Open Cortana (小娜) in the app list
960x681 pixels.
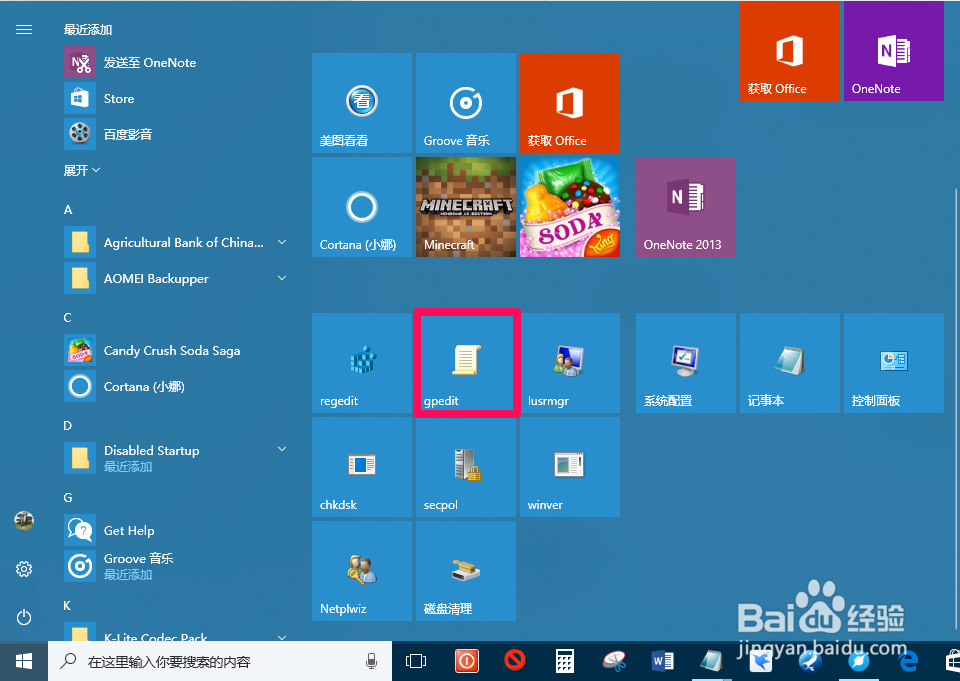click(178, 386)
